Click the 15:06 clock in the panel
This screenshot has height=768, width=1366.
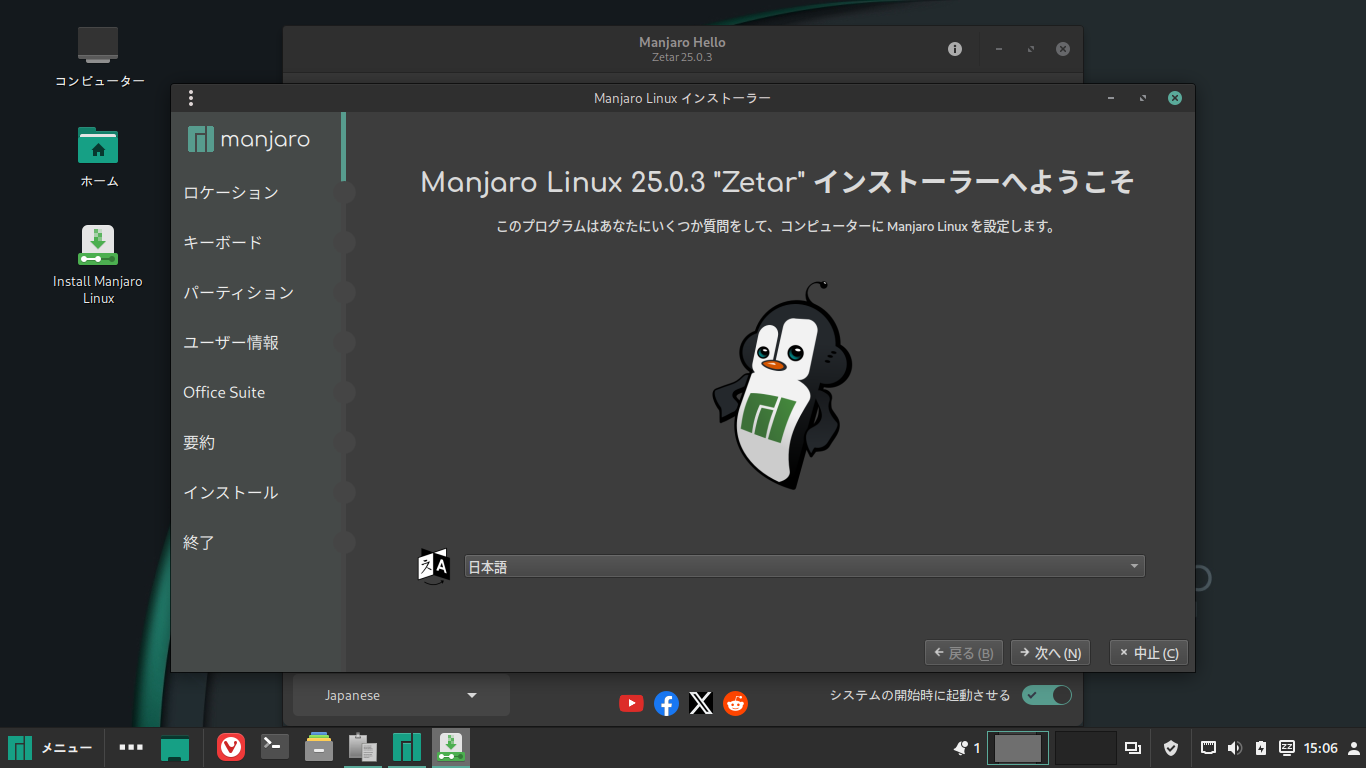pos(1321,748)
